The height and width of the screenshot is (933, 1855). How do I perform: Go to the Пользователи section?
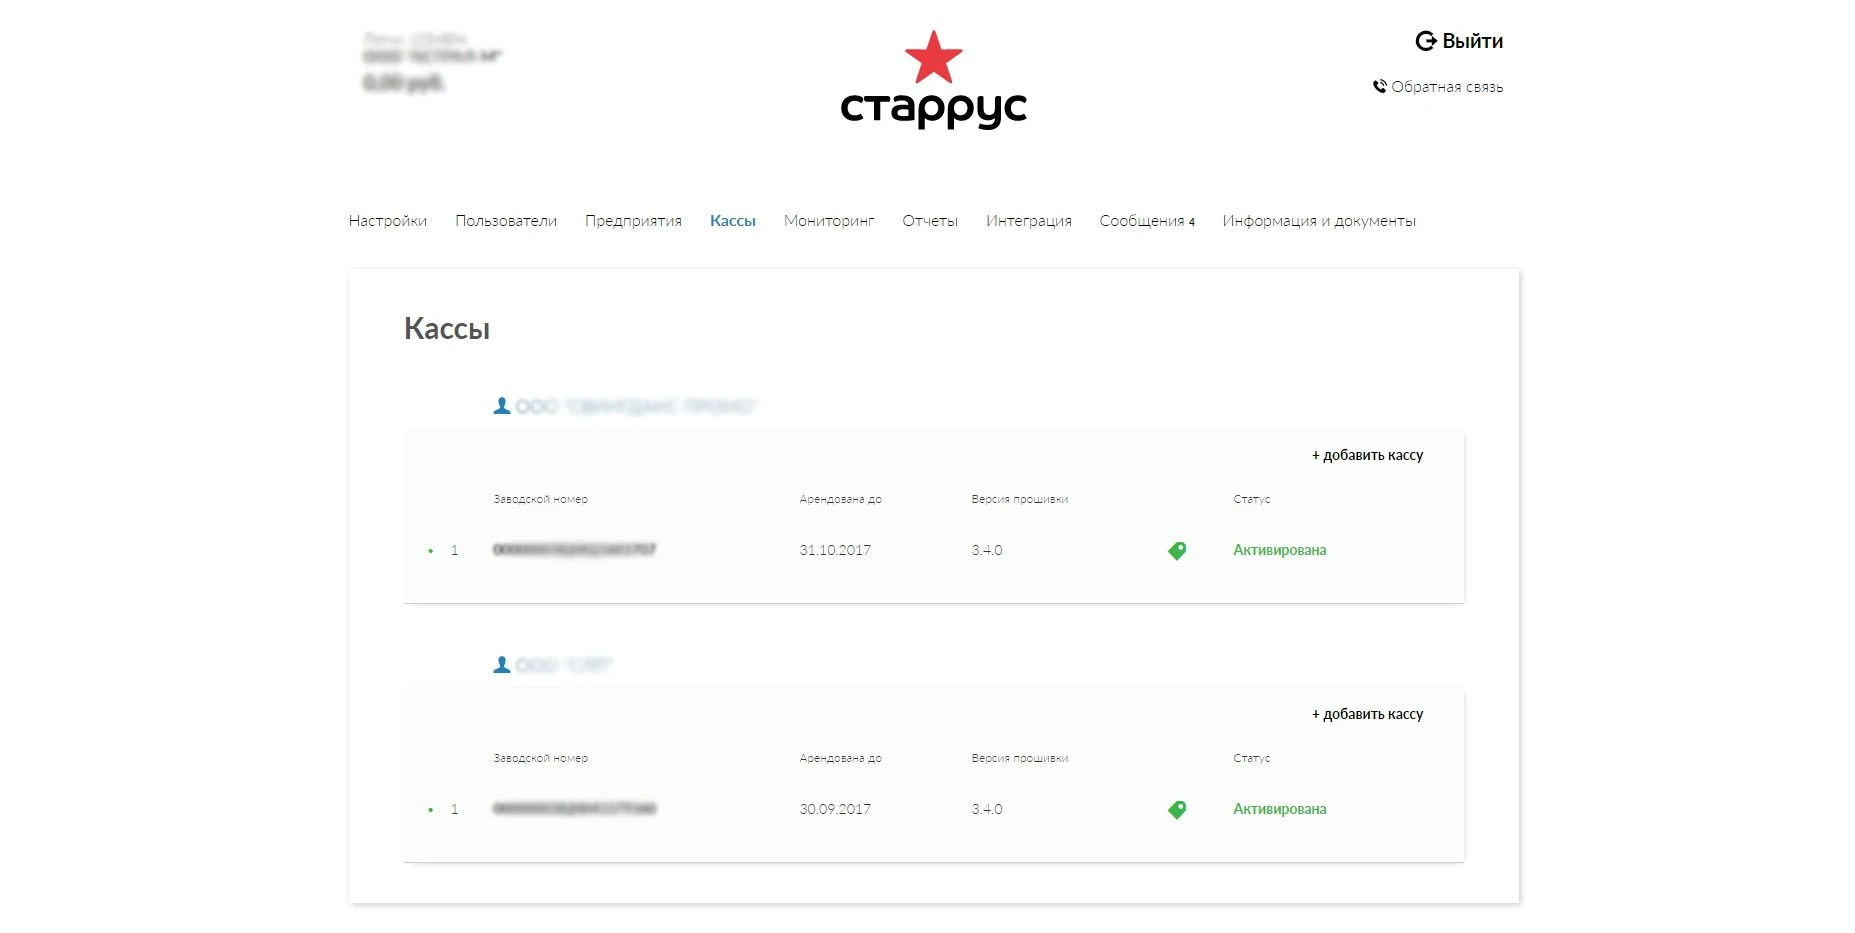pos(506,221)
